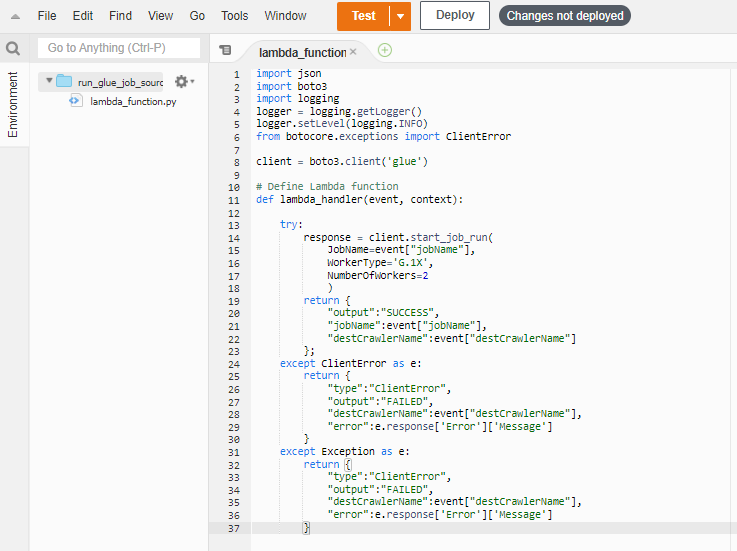Collapse the run_glue_job_source folder tree
Screen dimensions: 737x551
[x=48, y=81]
